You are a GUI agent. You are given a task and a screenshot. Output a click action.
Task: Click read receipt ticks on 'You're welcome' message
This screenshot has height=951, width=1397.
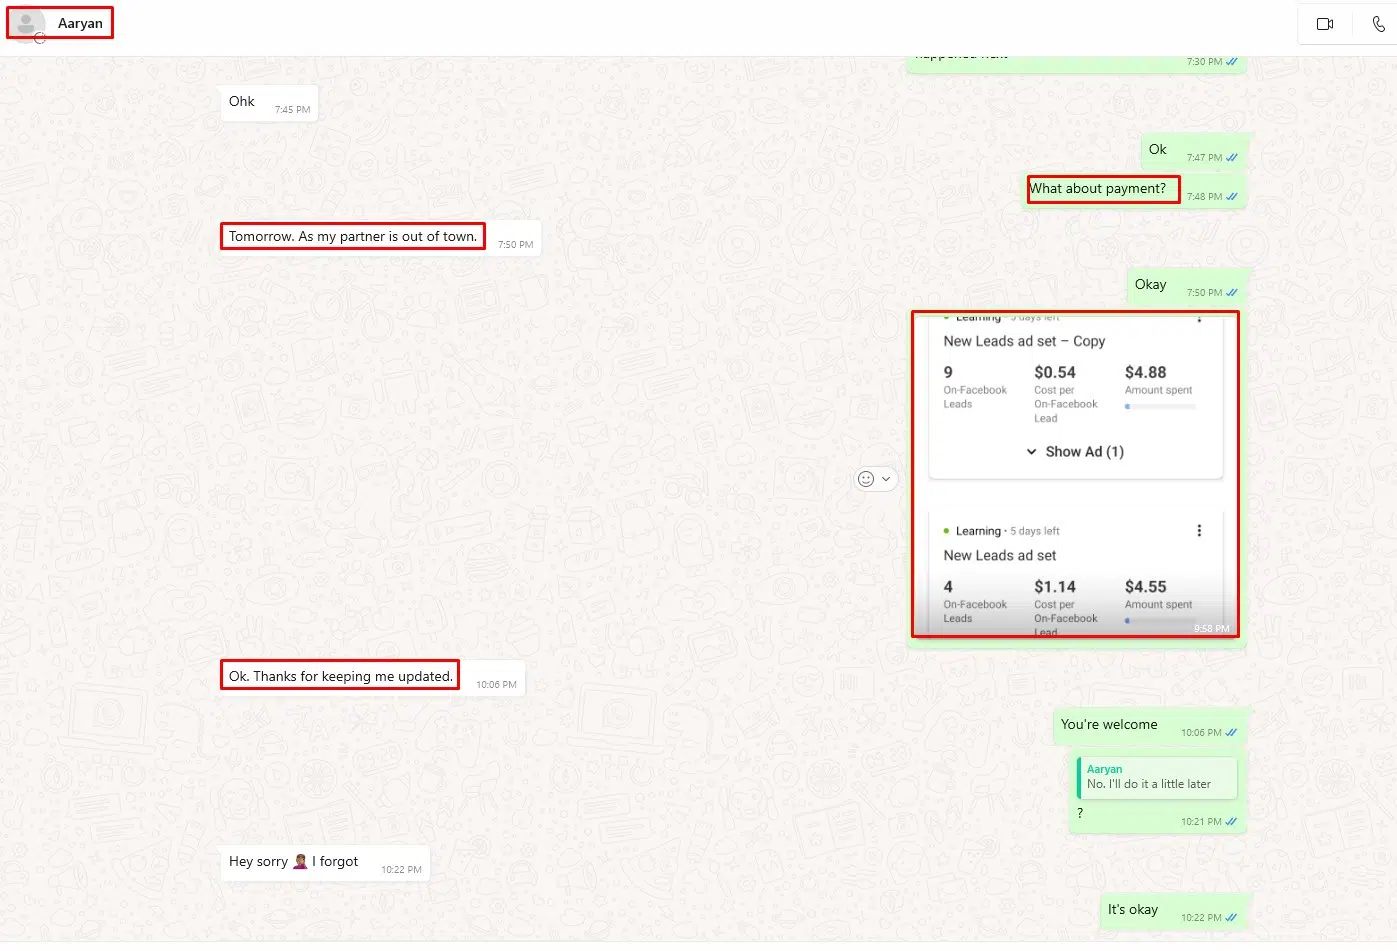click(1231, 733)
